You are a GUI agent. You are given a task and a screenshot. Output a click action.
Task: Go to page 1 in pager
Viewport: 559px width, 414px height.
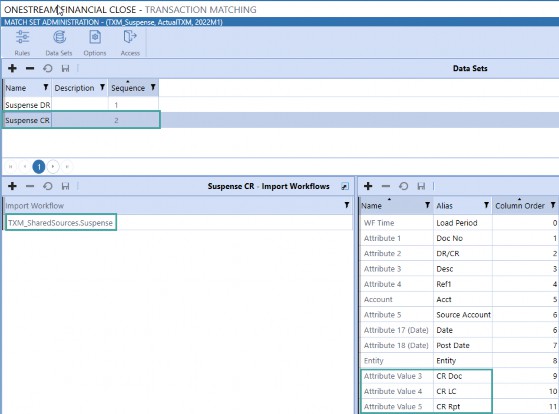(x=39, y=167)
